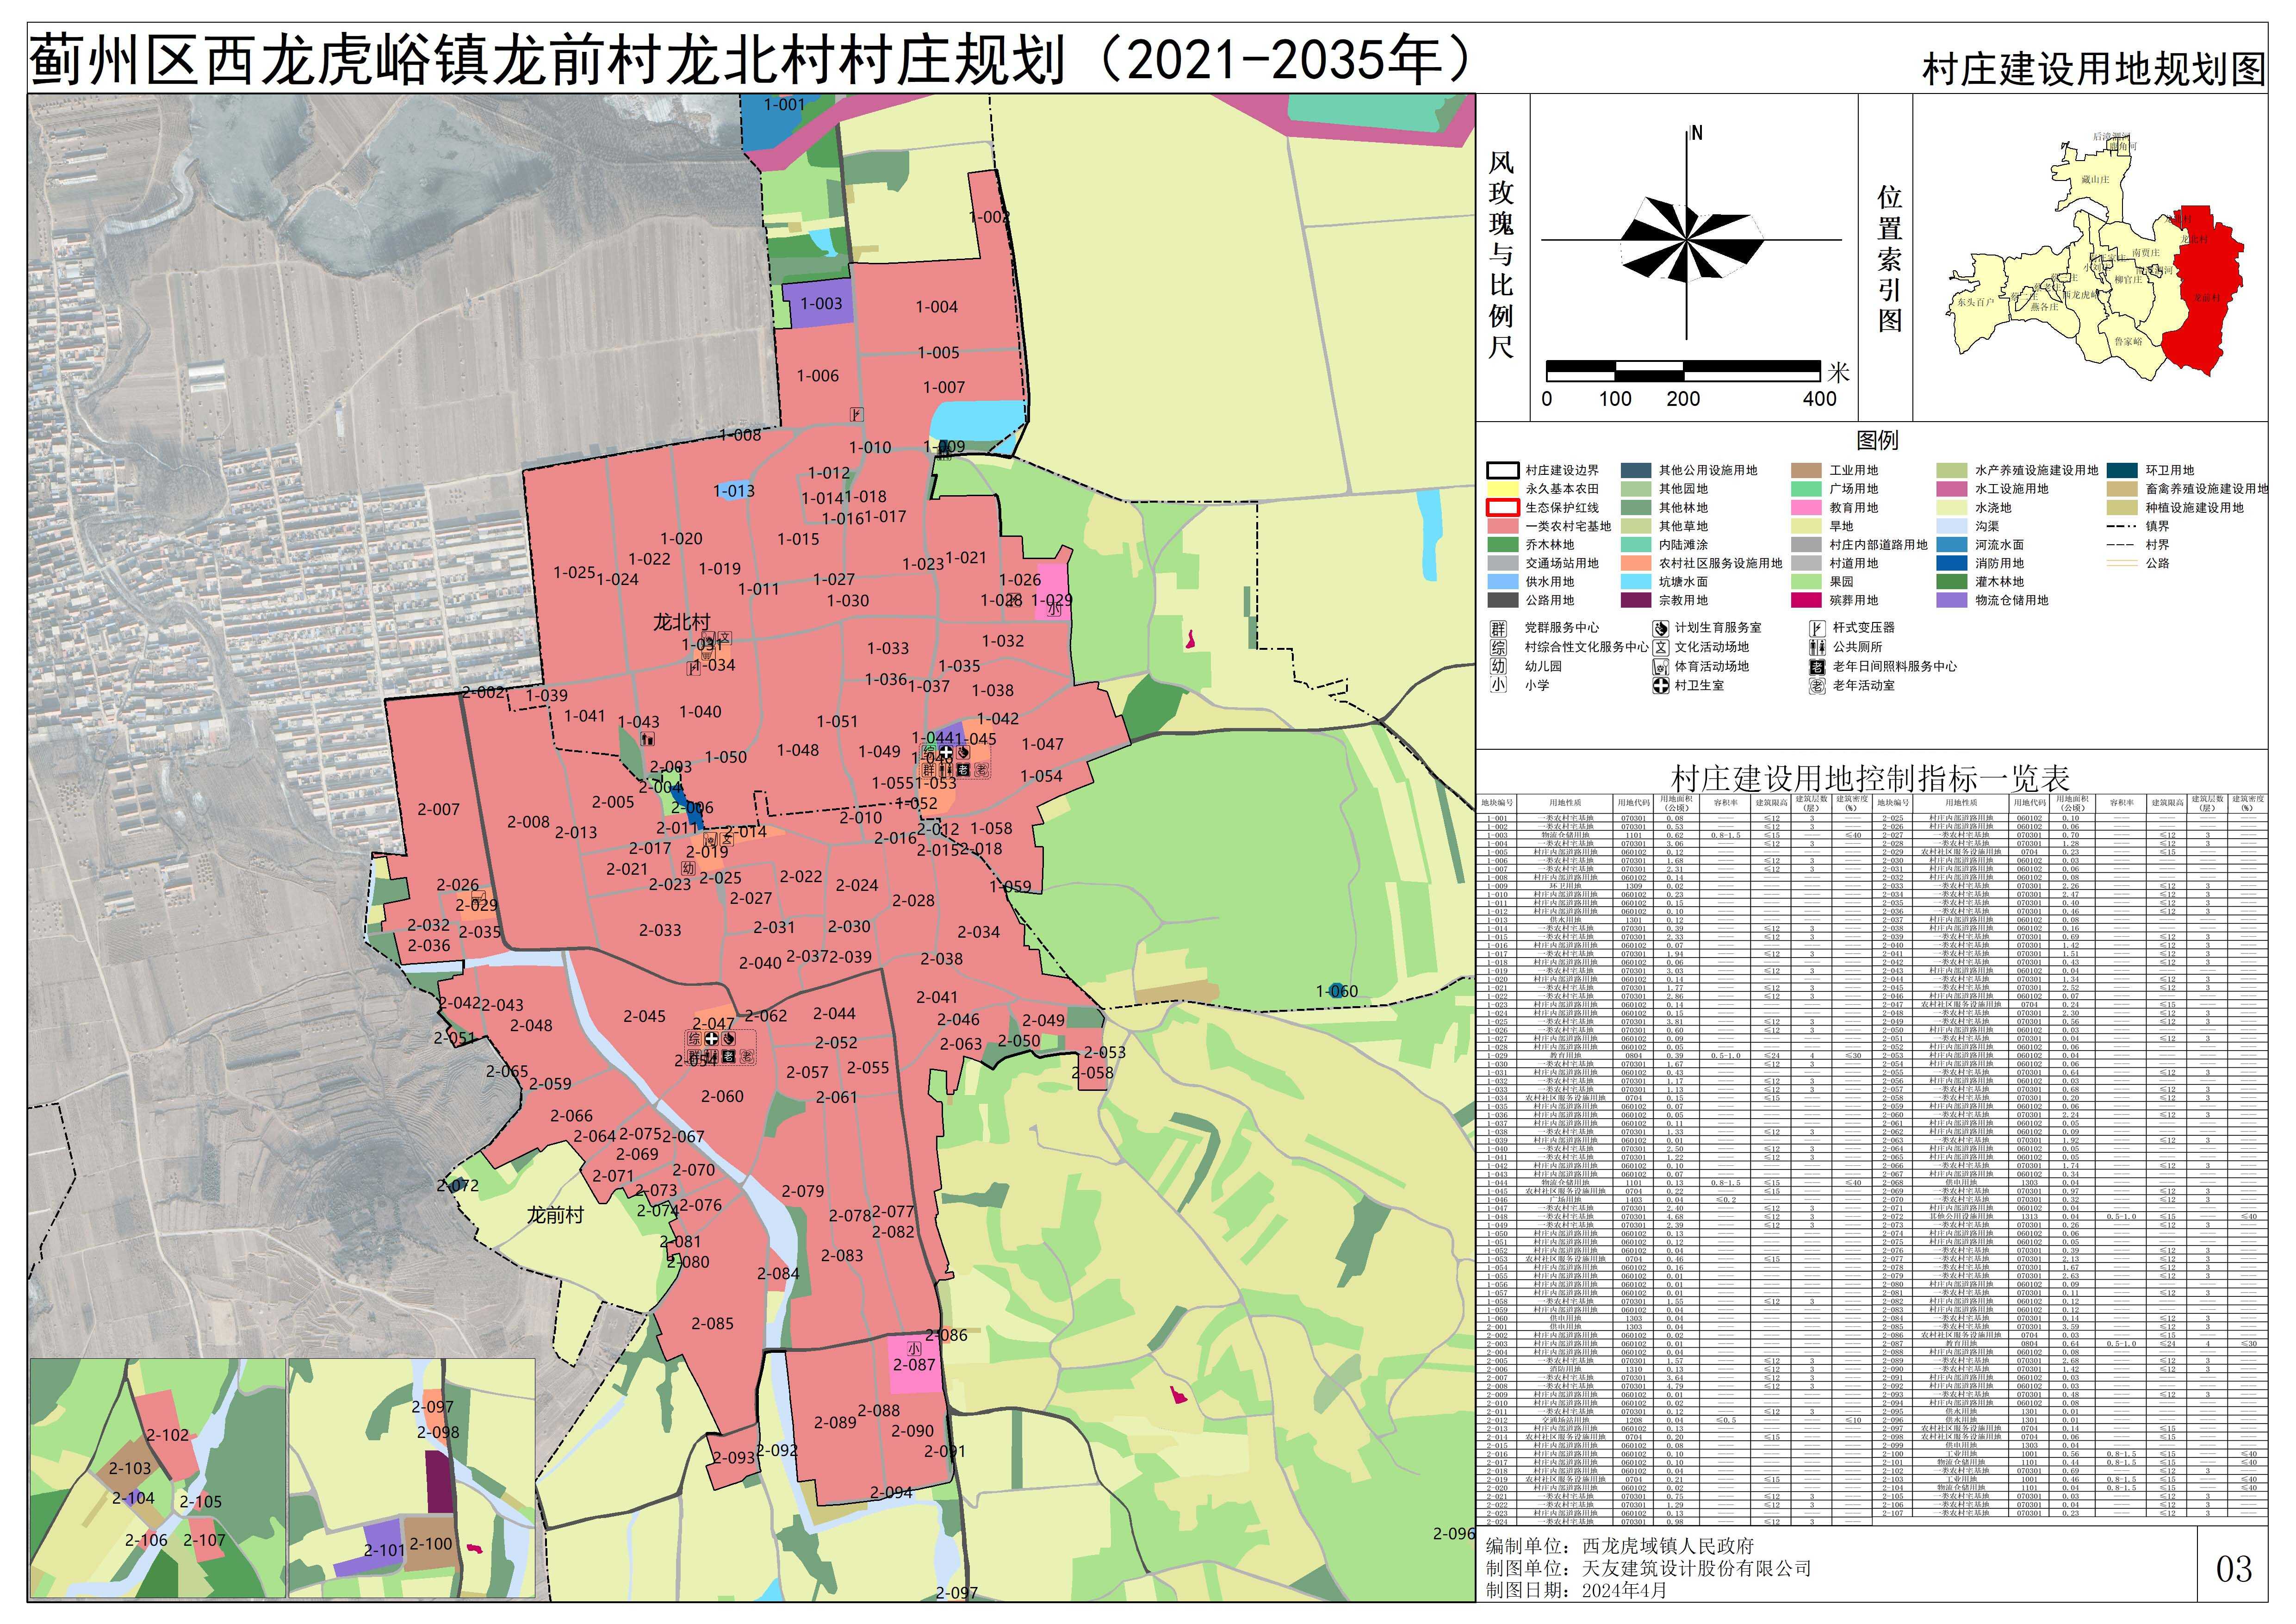Click the 2-087 primary school parcel

pyautogui.click(x=914, y=1365)
